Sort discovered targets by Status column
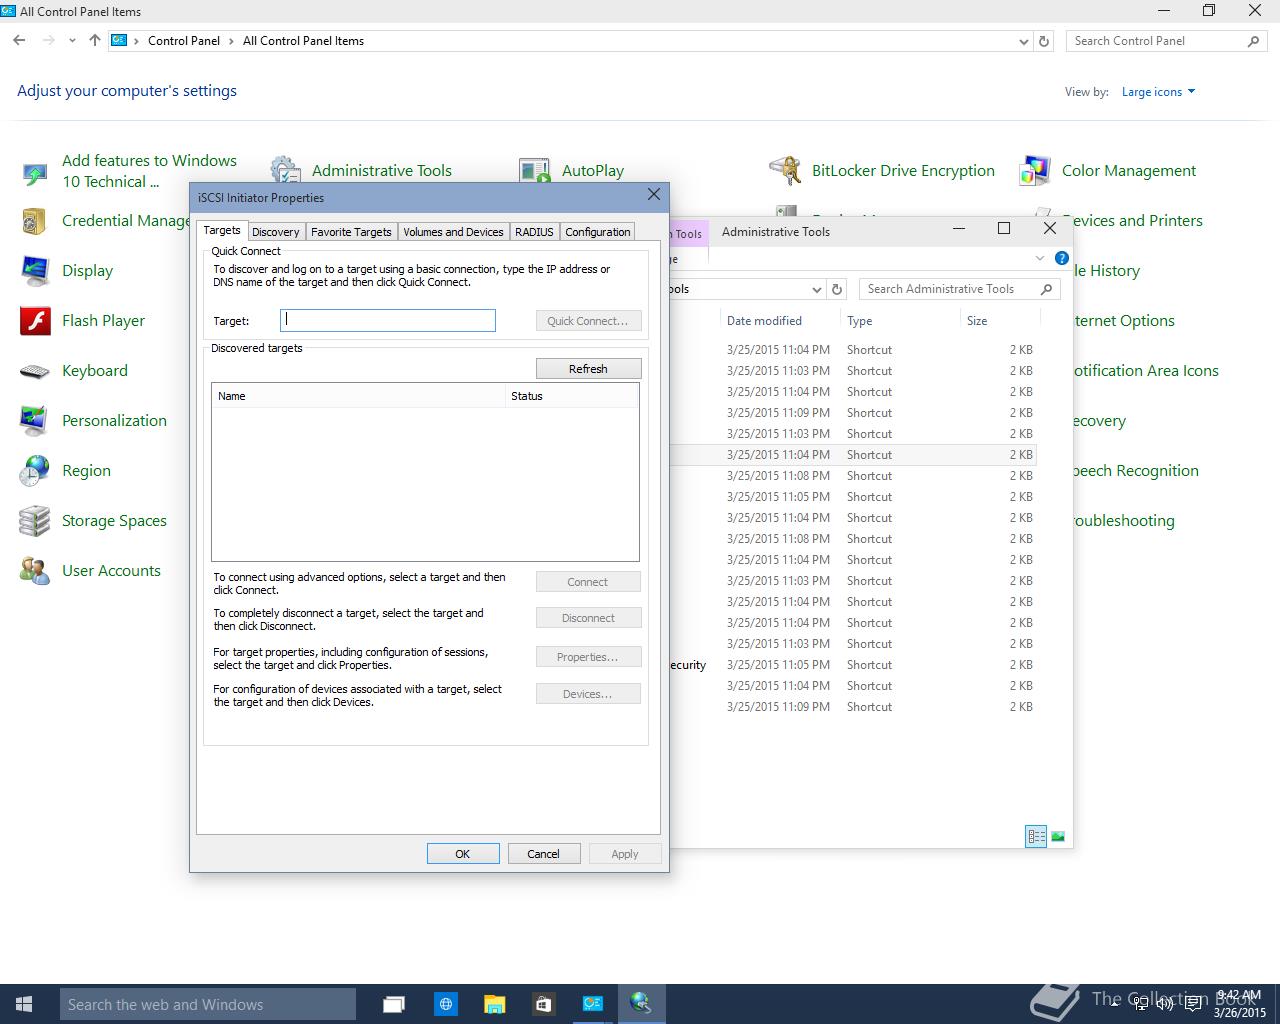1280x1024 pixels. (x=571, y=396)
